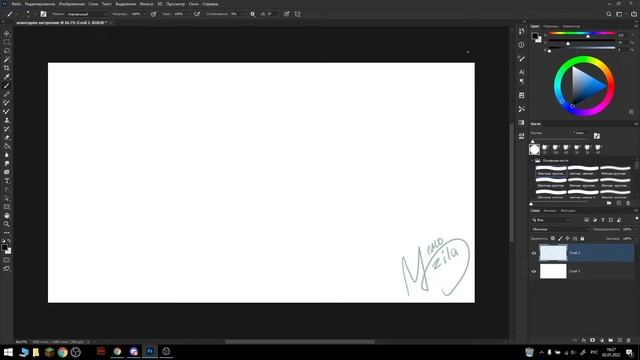The width and height of the screenshot is (640, 360).
Task: Hide the selected top layer eye icon
Action: pos(533,253)
